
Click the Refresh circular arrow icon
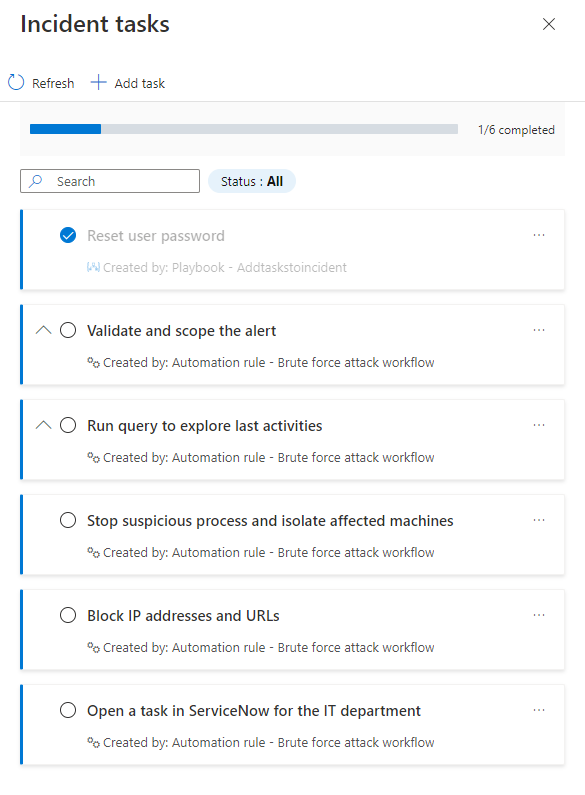16,82
